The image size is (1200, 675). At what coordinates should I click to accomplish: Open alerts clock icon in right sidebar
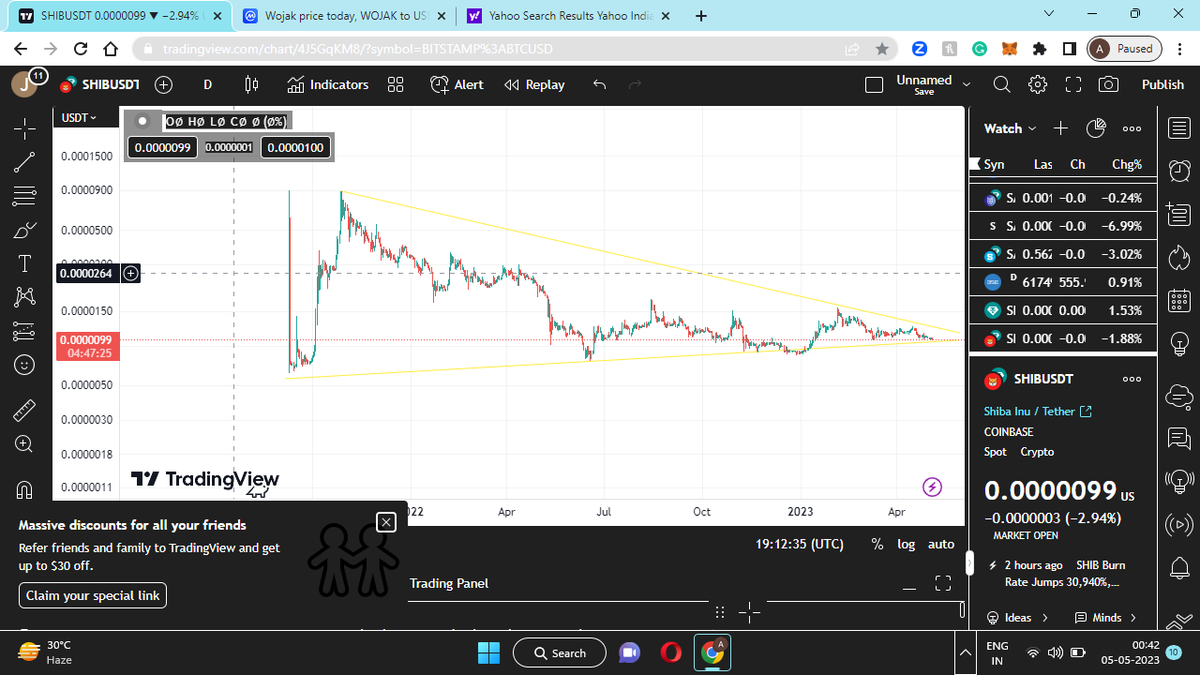point(1178,170)
